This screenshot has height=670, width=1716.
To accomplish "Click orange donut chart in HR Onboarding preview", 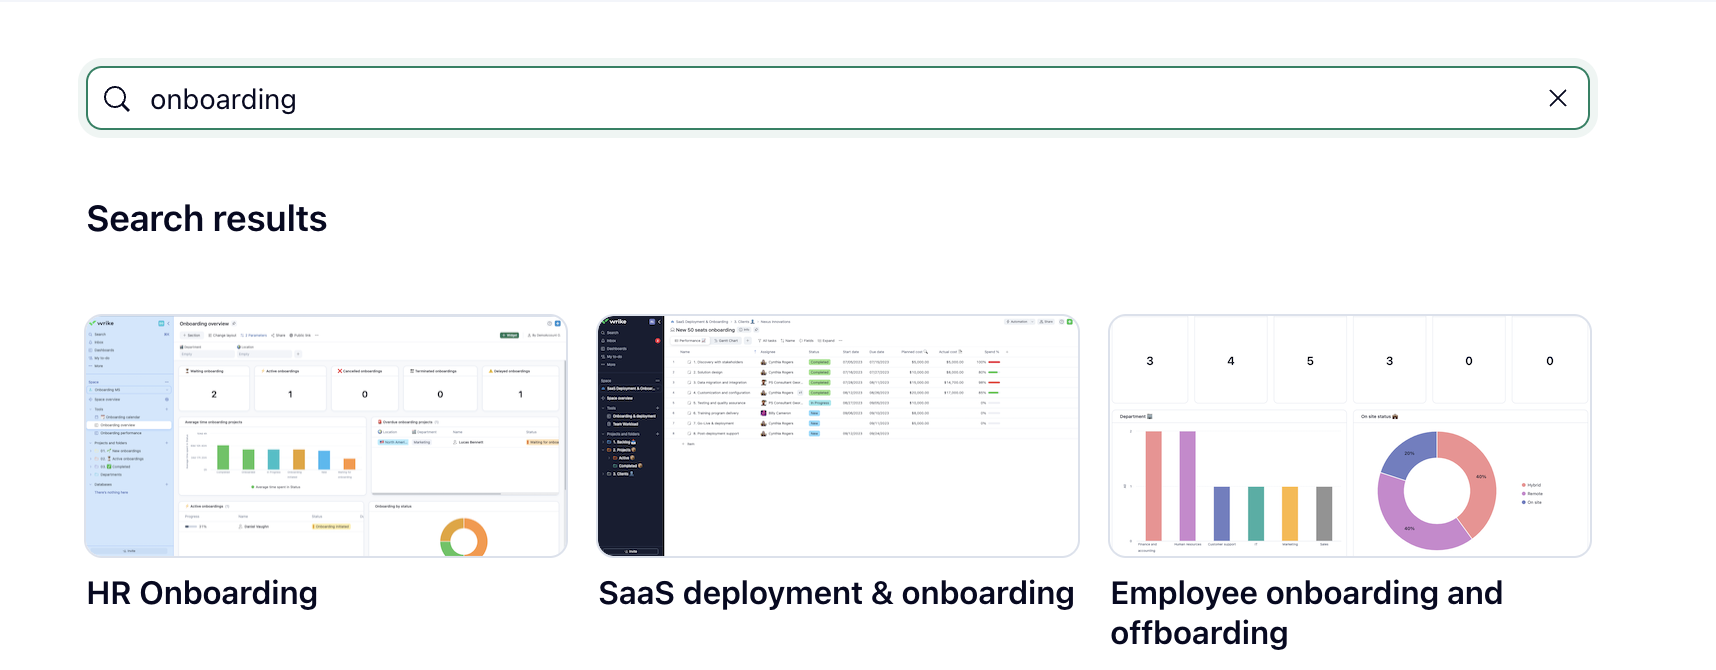I will pos(463,539).
